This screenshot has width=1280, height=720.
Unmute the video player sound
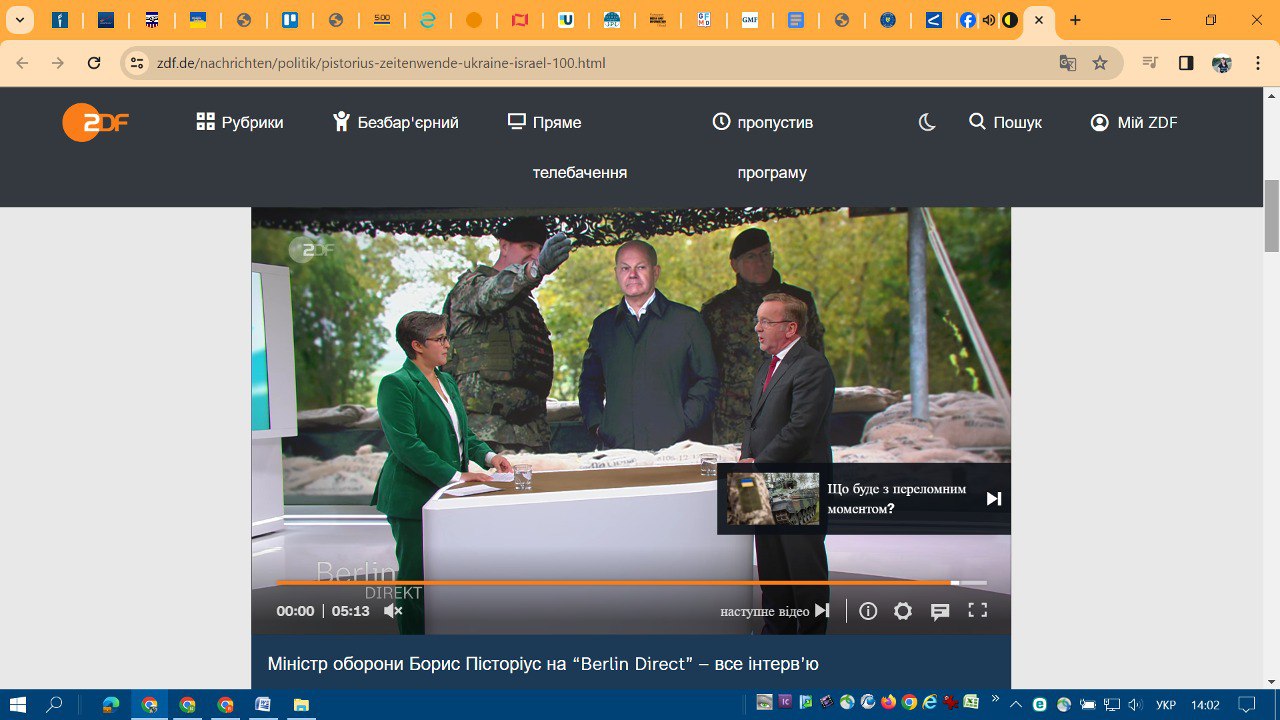tap(393, 611)
